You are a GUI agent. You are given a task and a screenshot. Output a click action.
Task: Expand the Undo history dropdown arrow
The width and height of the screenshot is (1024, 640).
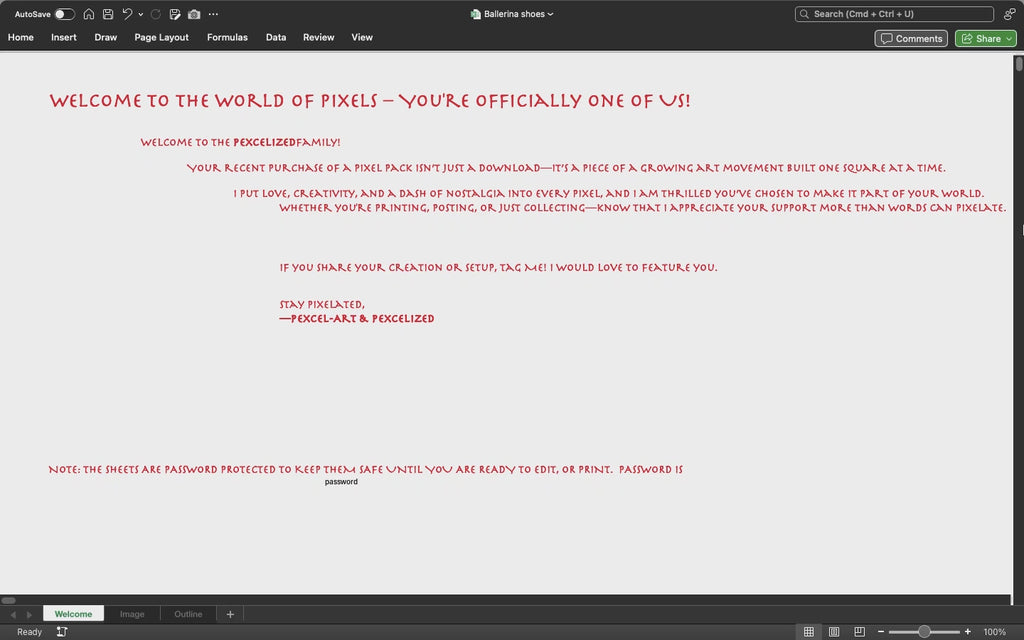click(141, 14)
